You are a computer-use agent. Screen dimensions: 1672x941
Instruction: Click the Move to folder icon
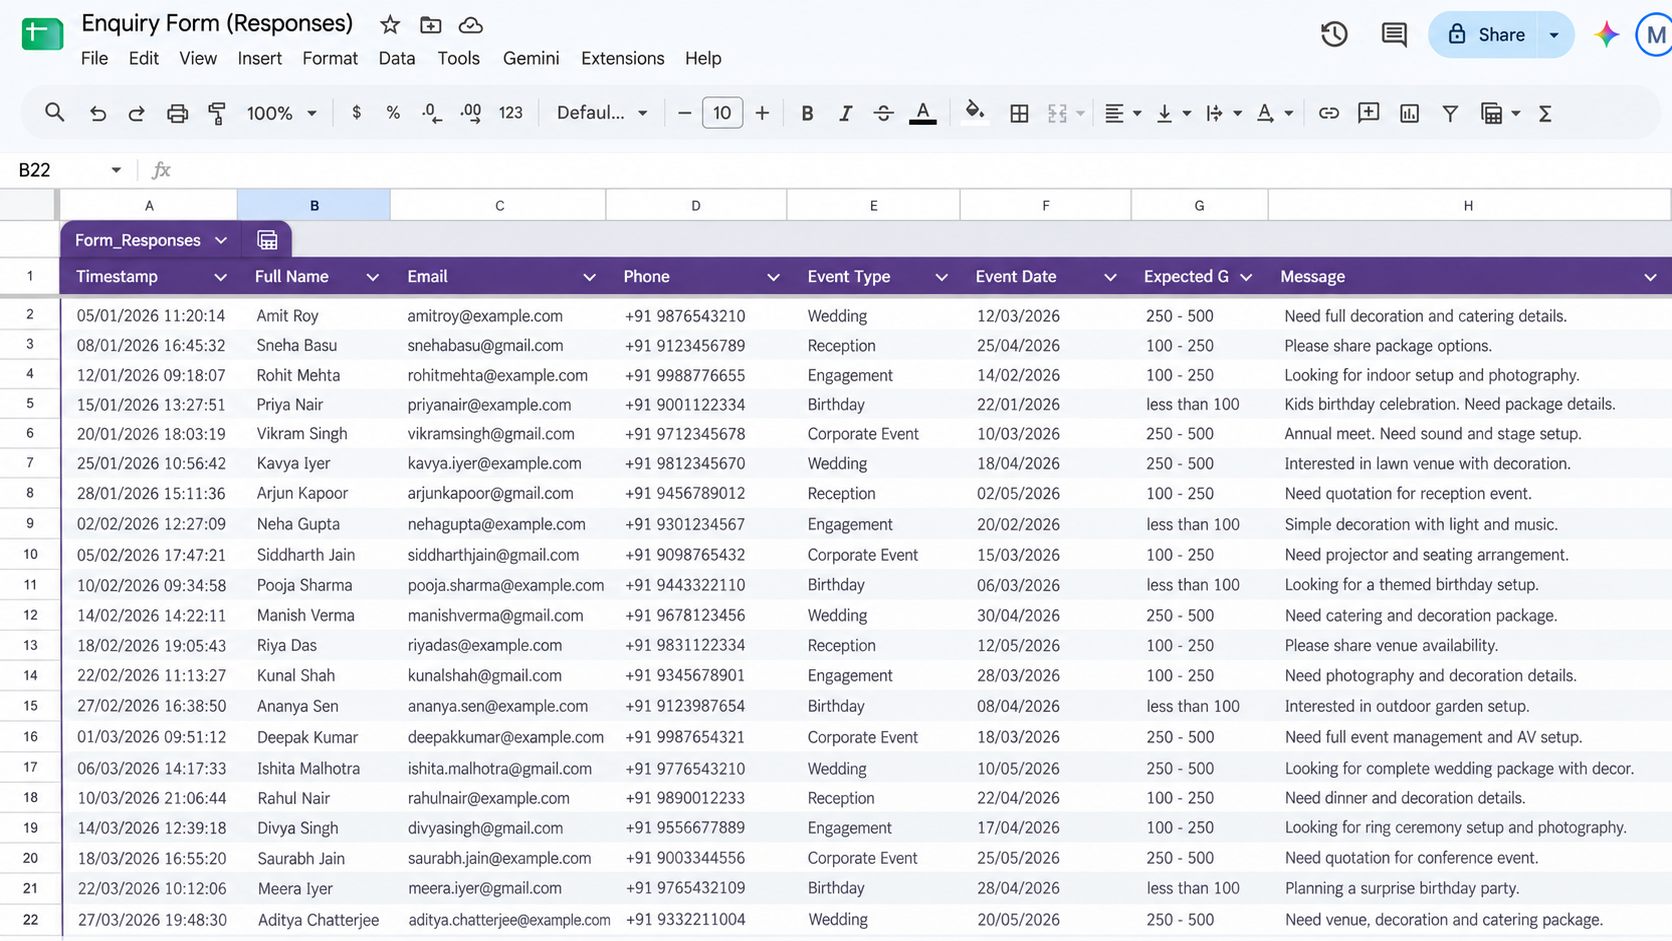tap(431, 25)
